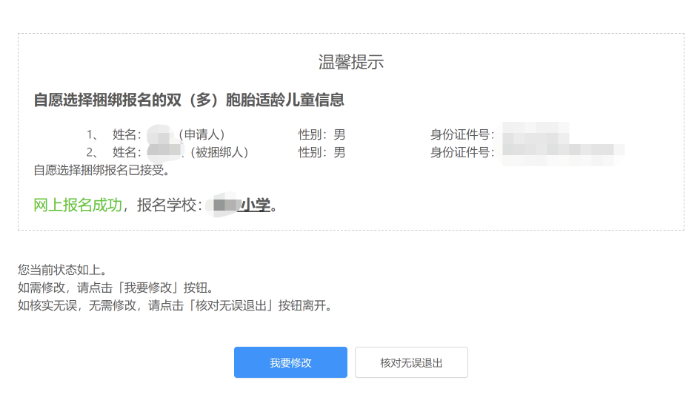The width and height of the screenshot is (695, 400).
Task: Click 性别：男 in the 被捆绑人 row
Action: coord(321,152)
